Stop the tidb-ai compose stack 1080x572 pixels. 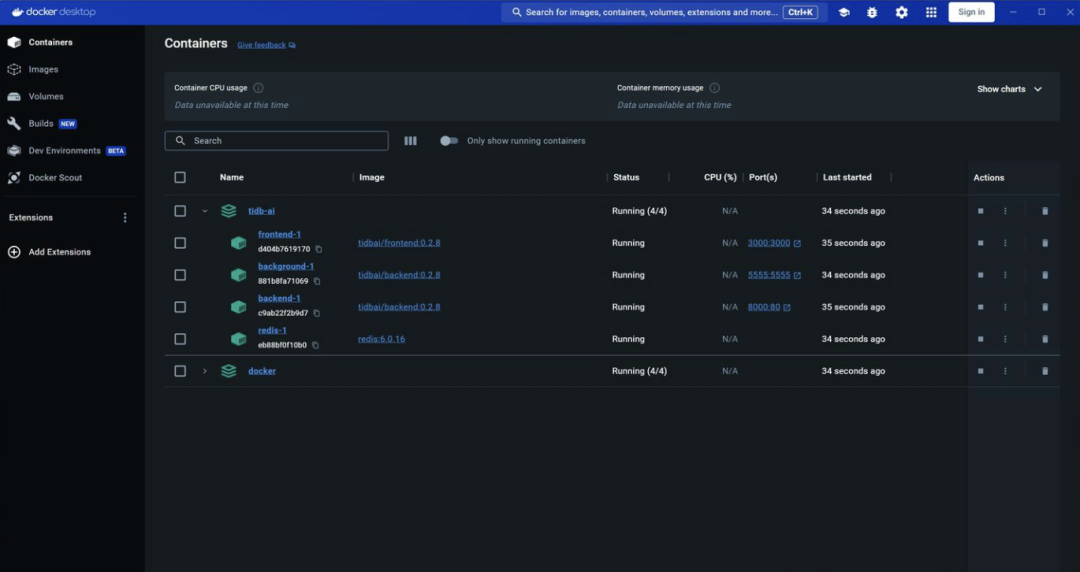tap(981, 211)
